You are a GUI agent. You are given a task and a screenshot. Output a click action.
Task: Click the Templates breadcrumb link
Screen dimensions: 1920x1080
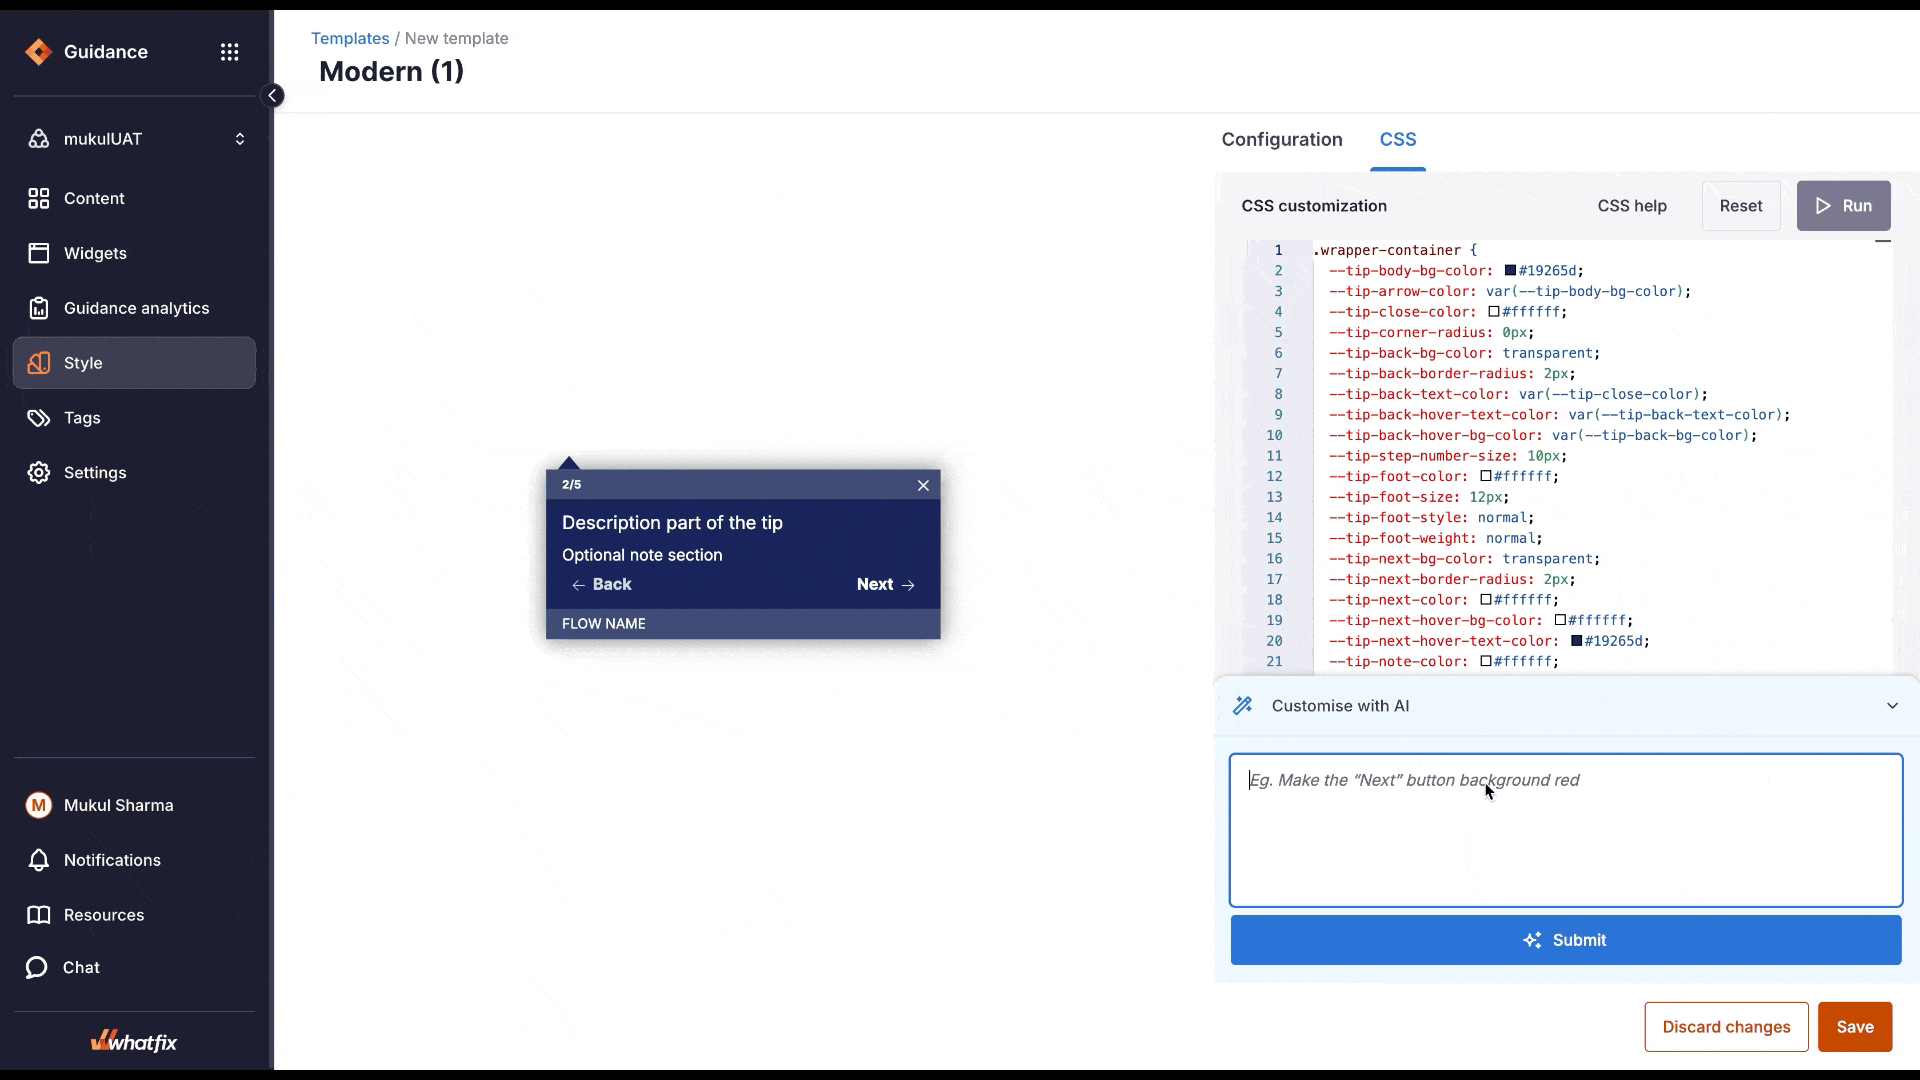click(x=350, y=39)
